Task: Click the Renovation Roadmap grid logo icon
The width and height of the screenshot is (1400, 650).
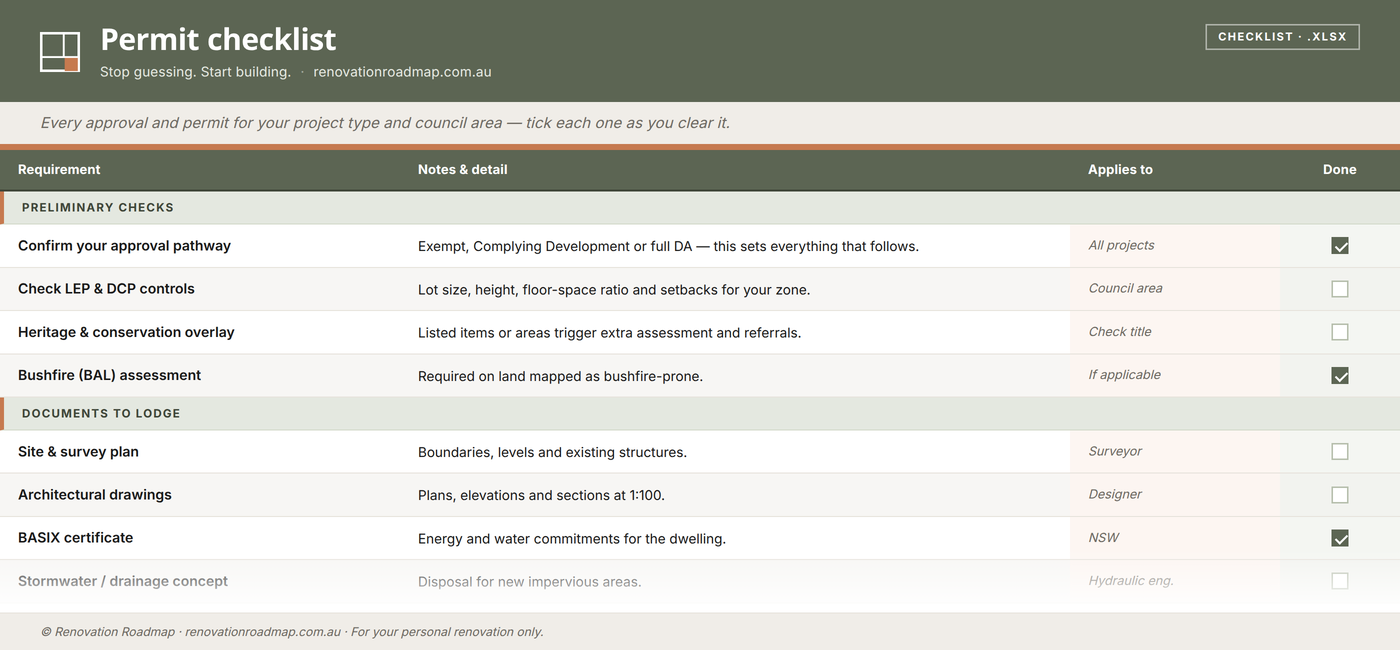Action: point(60,52)
